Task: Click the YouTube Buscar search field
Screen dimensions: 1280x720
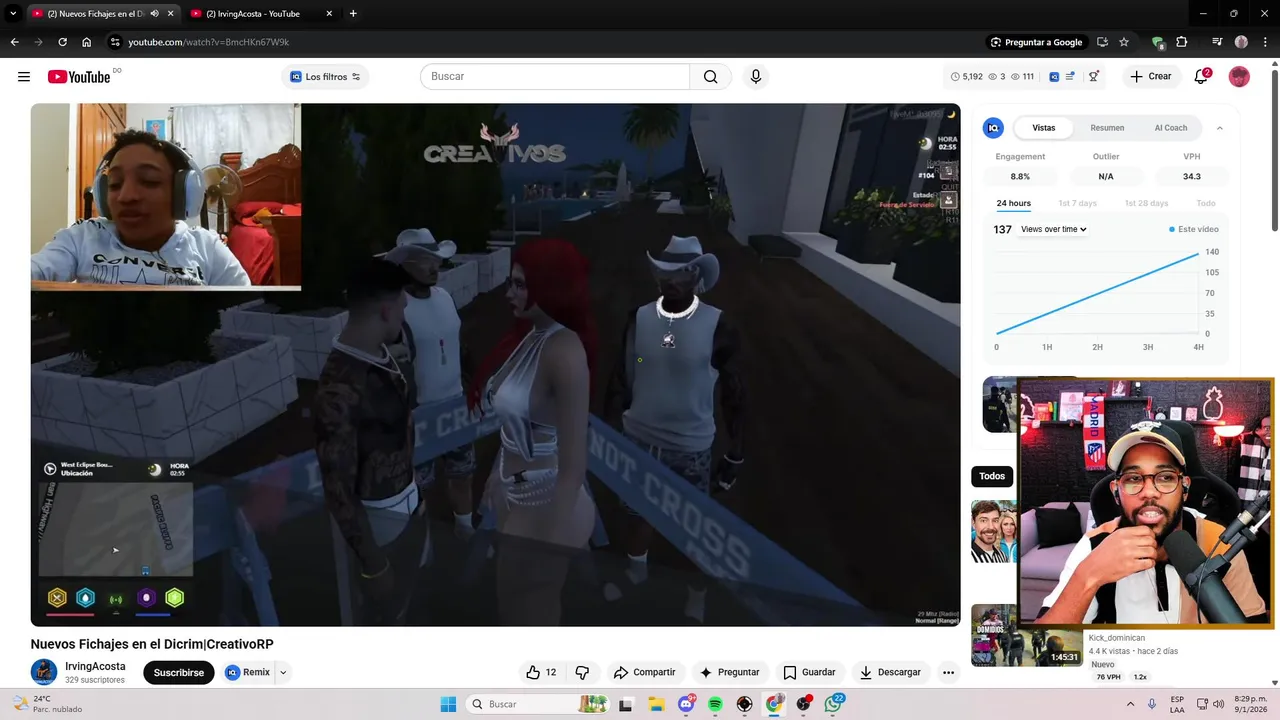Action: pyautogui.click(x=555, y=76)
